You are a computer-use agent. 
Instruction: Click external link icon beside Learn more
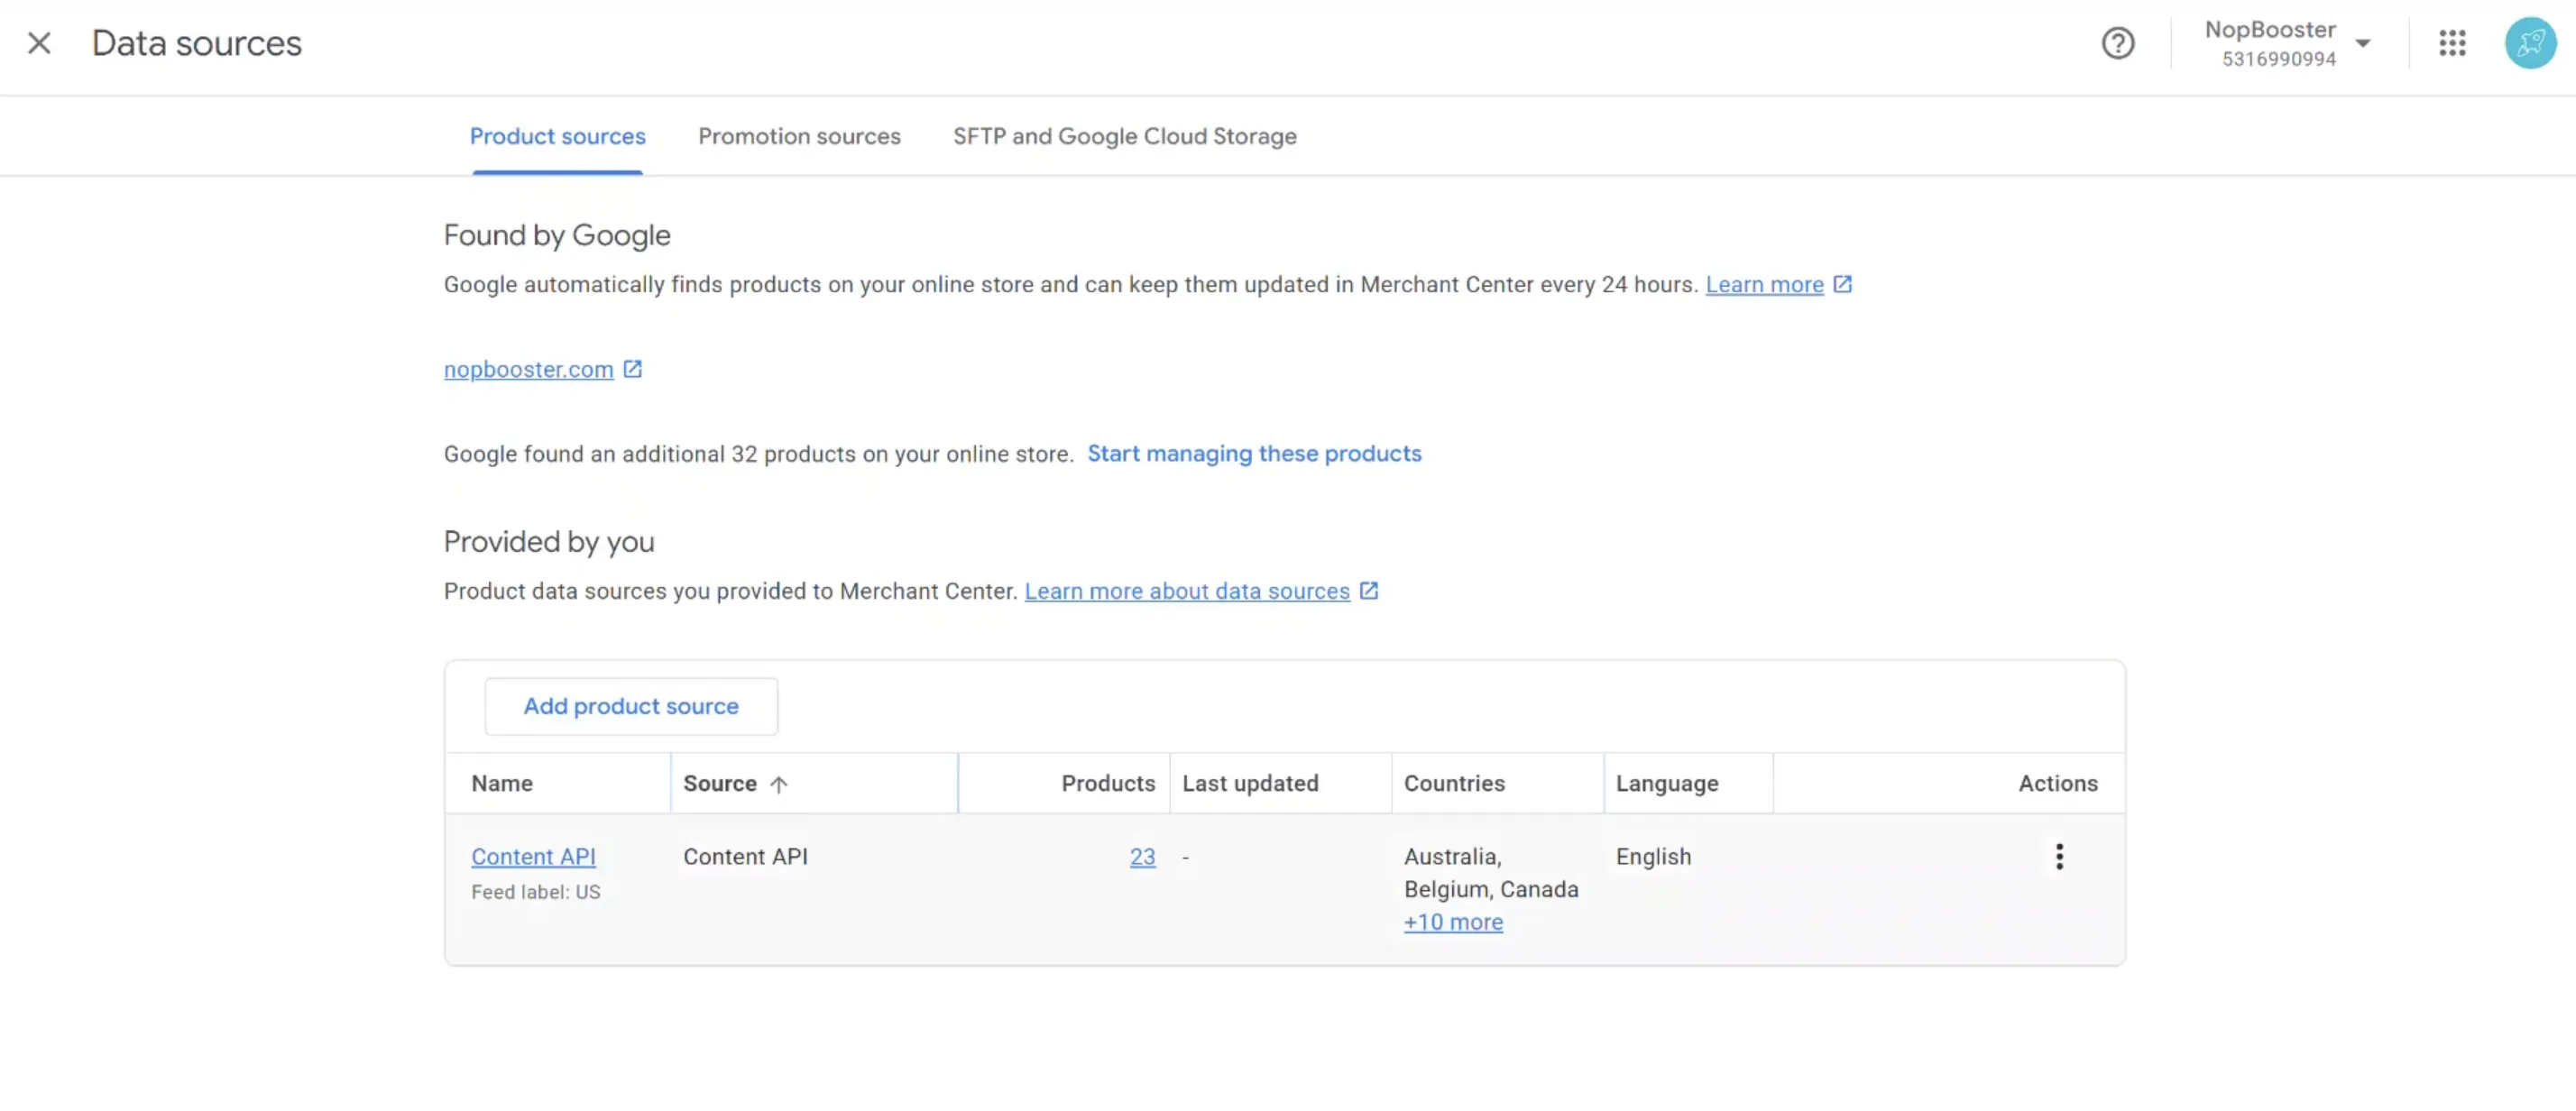pos(1842,284)
